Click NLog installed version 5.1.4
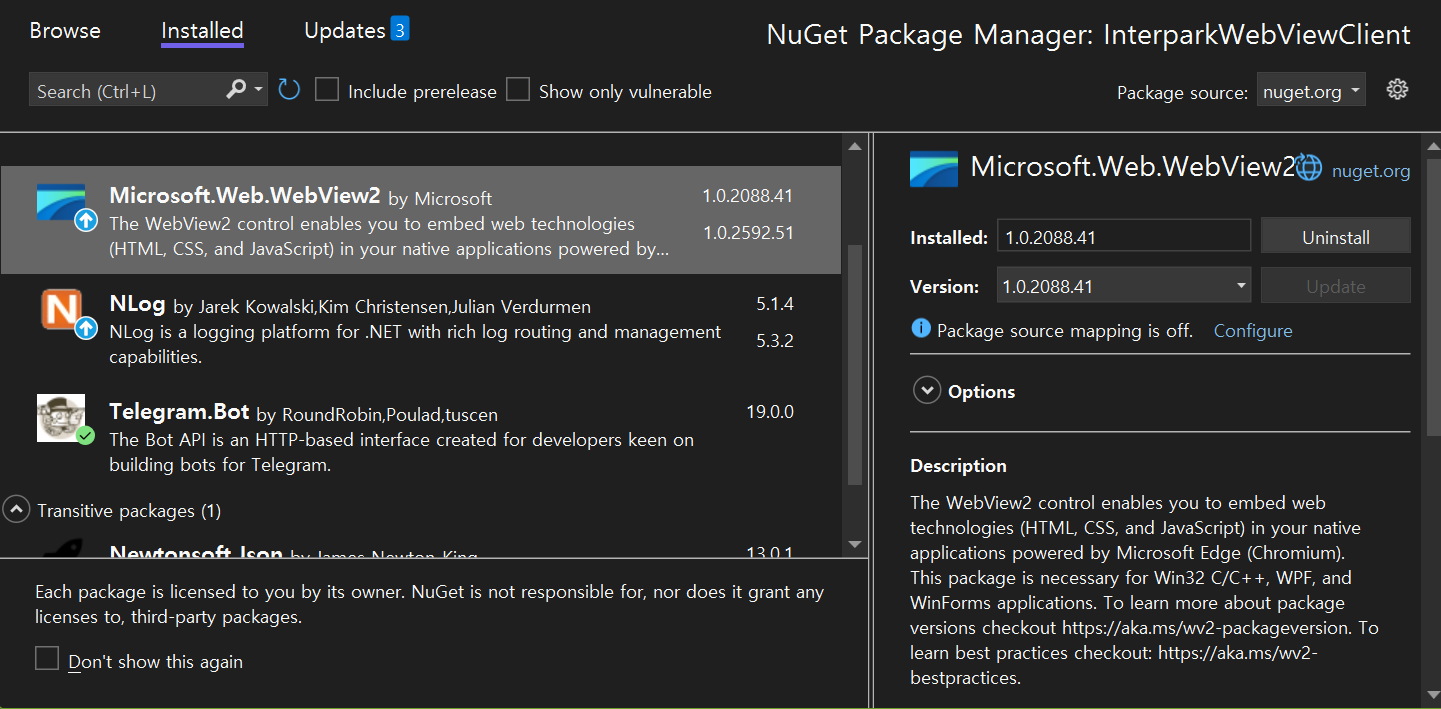The image size is (1441, 709). pyautogui.click(x=775, y=303)
